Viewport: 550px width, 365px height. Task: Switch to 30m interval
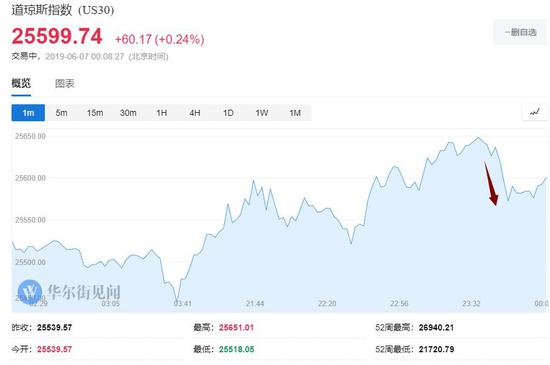tap(128, 113)
